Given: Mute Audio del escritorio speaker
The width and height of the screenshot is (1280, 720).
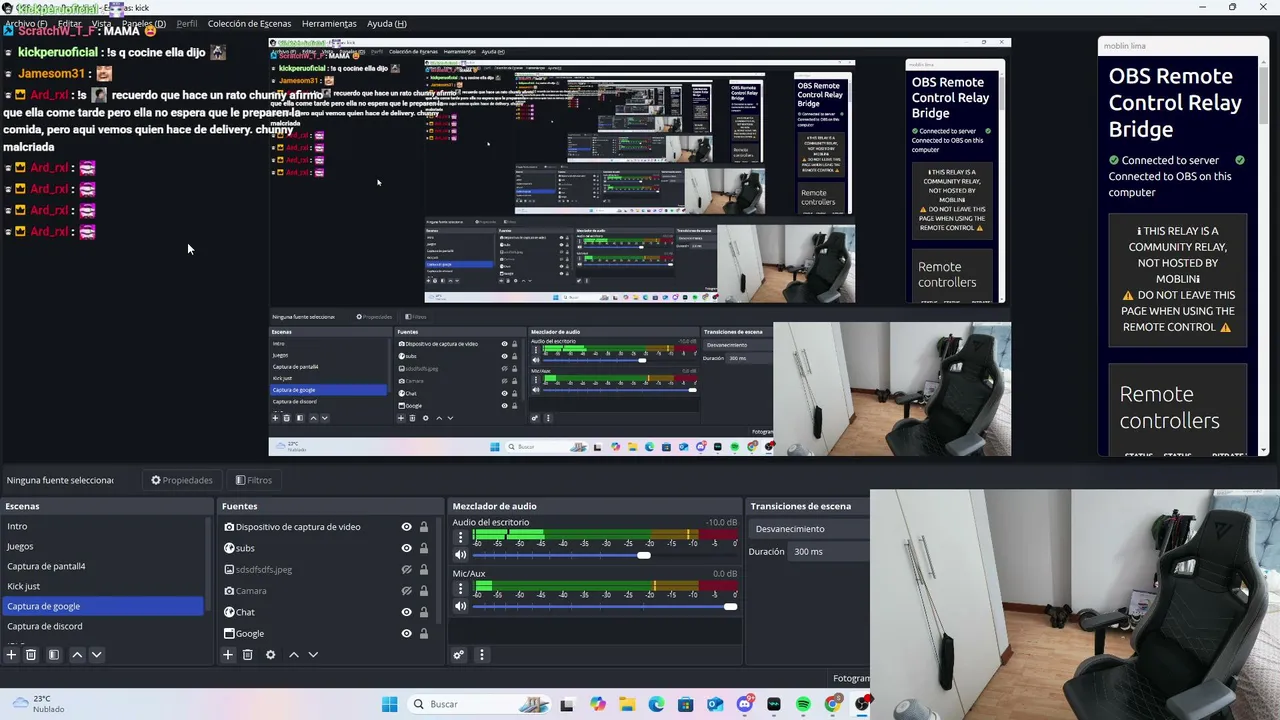Looking at the screenshot, I should click(461, 555).
